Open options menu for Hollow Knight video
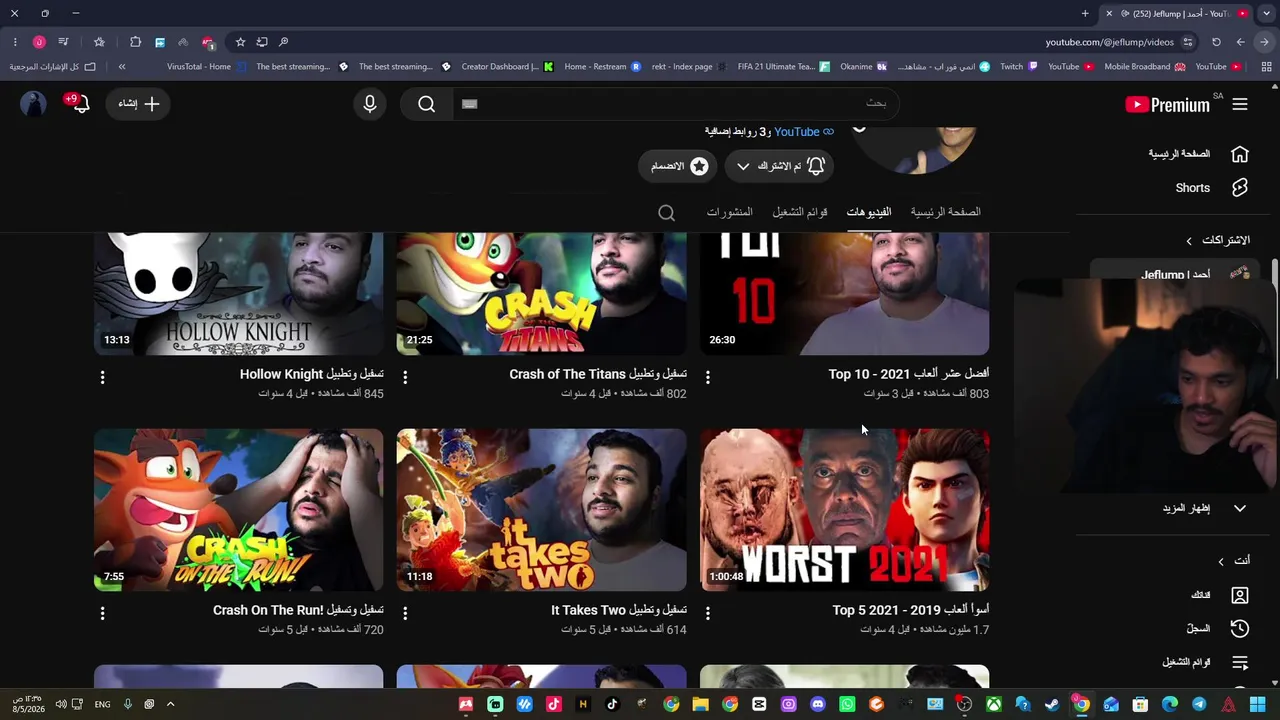The image size is (1280, 720). pyautogui.click(x=102, y=377)
